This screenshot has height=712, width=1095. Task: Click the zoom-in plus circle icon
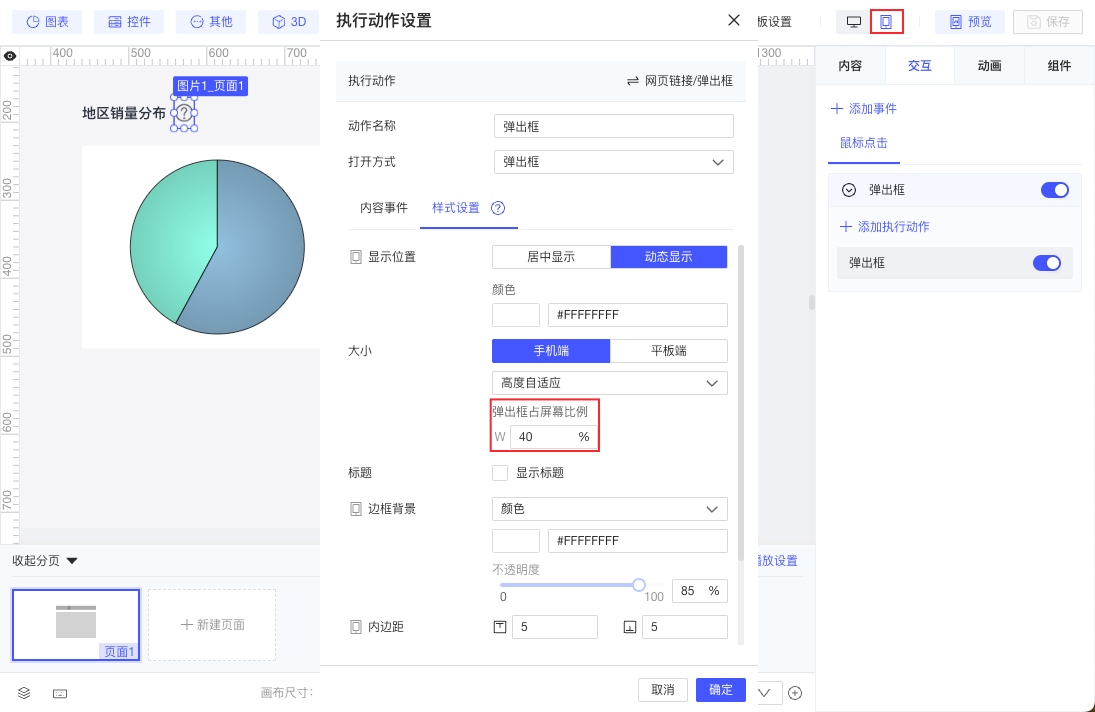[795, 693]
